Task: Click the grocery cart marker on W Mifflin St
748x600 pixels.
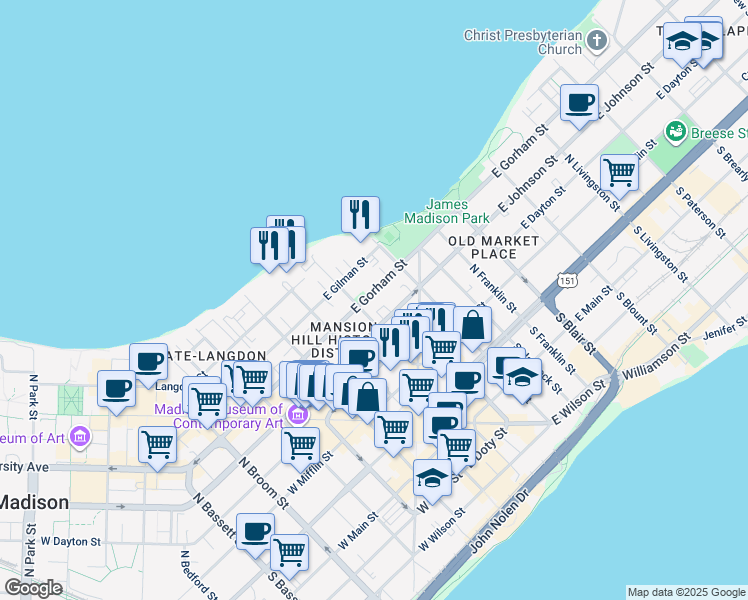Action: point(300,445)
